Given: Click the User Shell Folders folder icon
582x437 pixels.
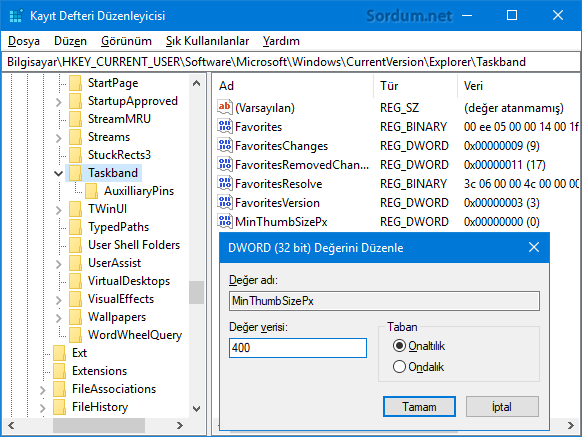Looking at the screenshot, I should pos(75,245).
